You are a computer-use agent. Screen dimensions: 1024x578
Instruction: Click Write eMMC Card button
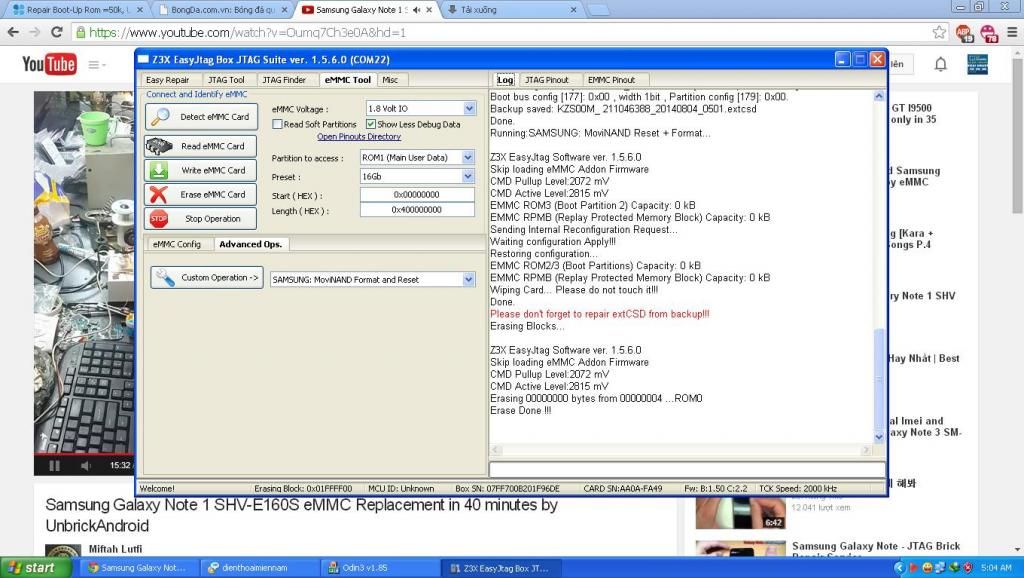(x=200, y=170)
